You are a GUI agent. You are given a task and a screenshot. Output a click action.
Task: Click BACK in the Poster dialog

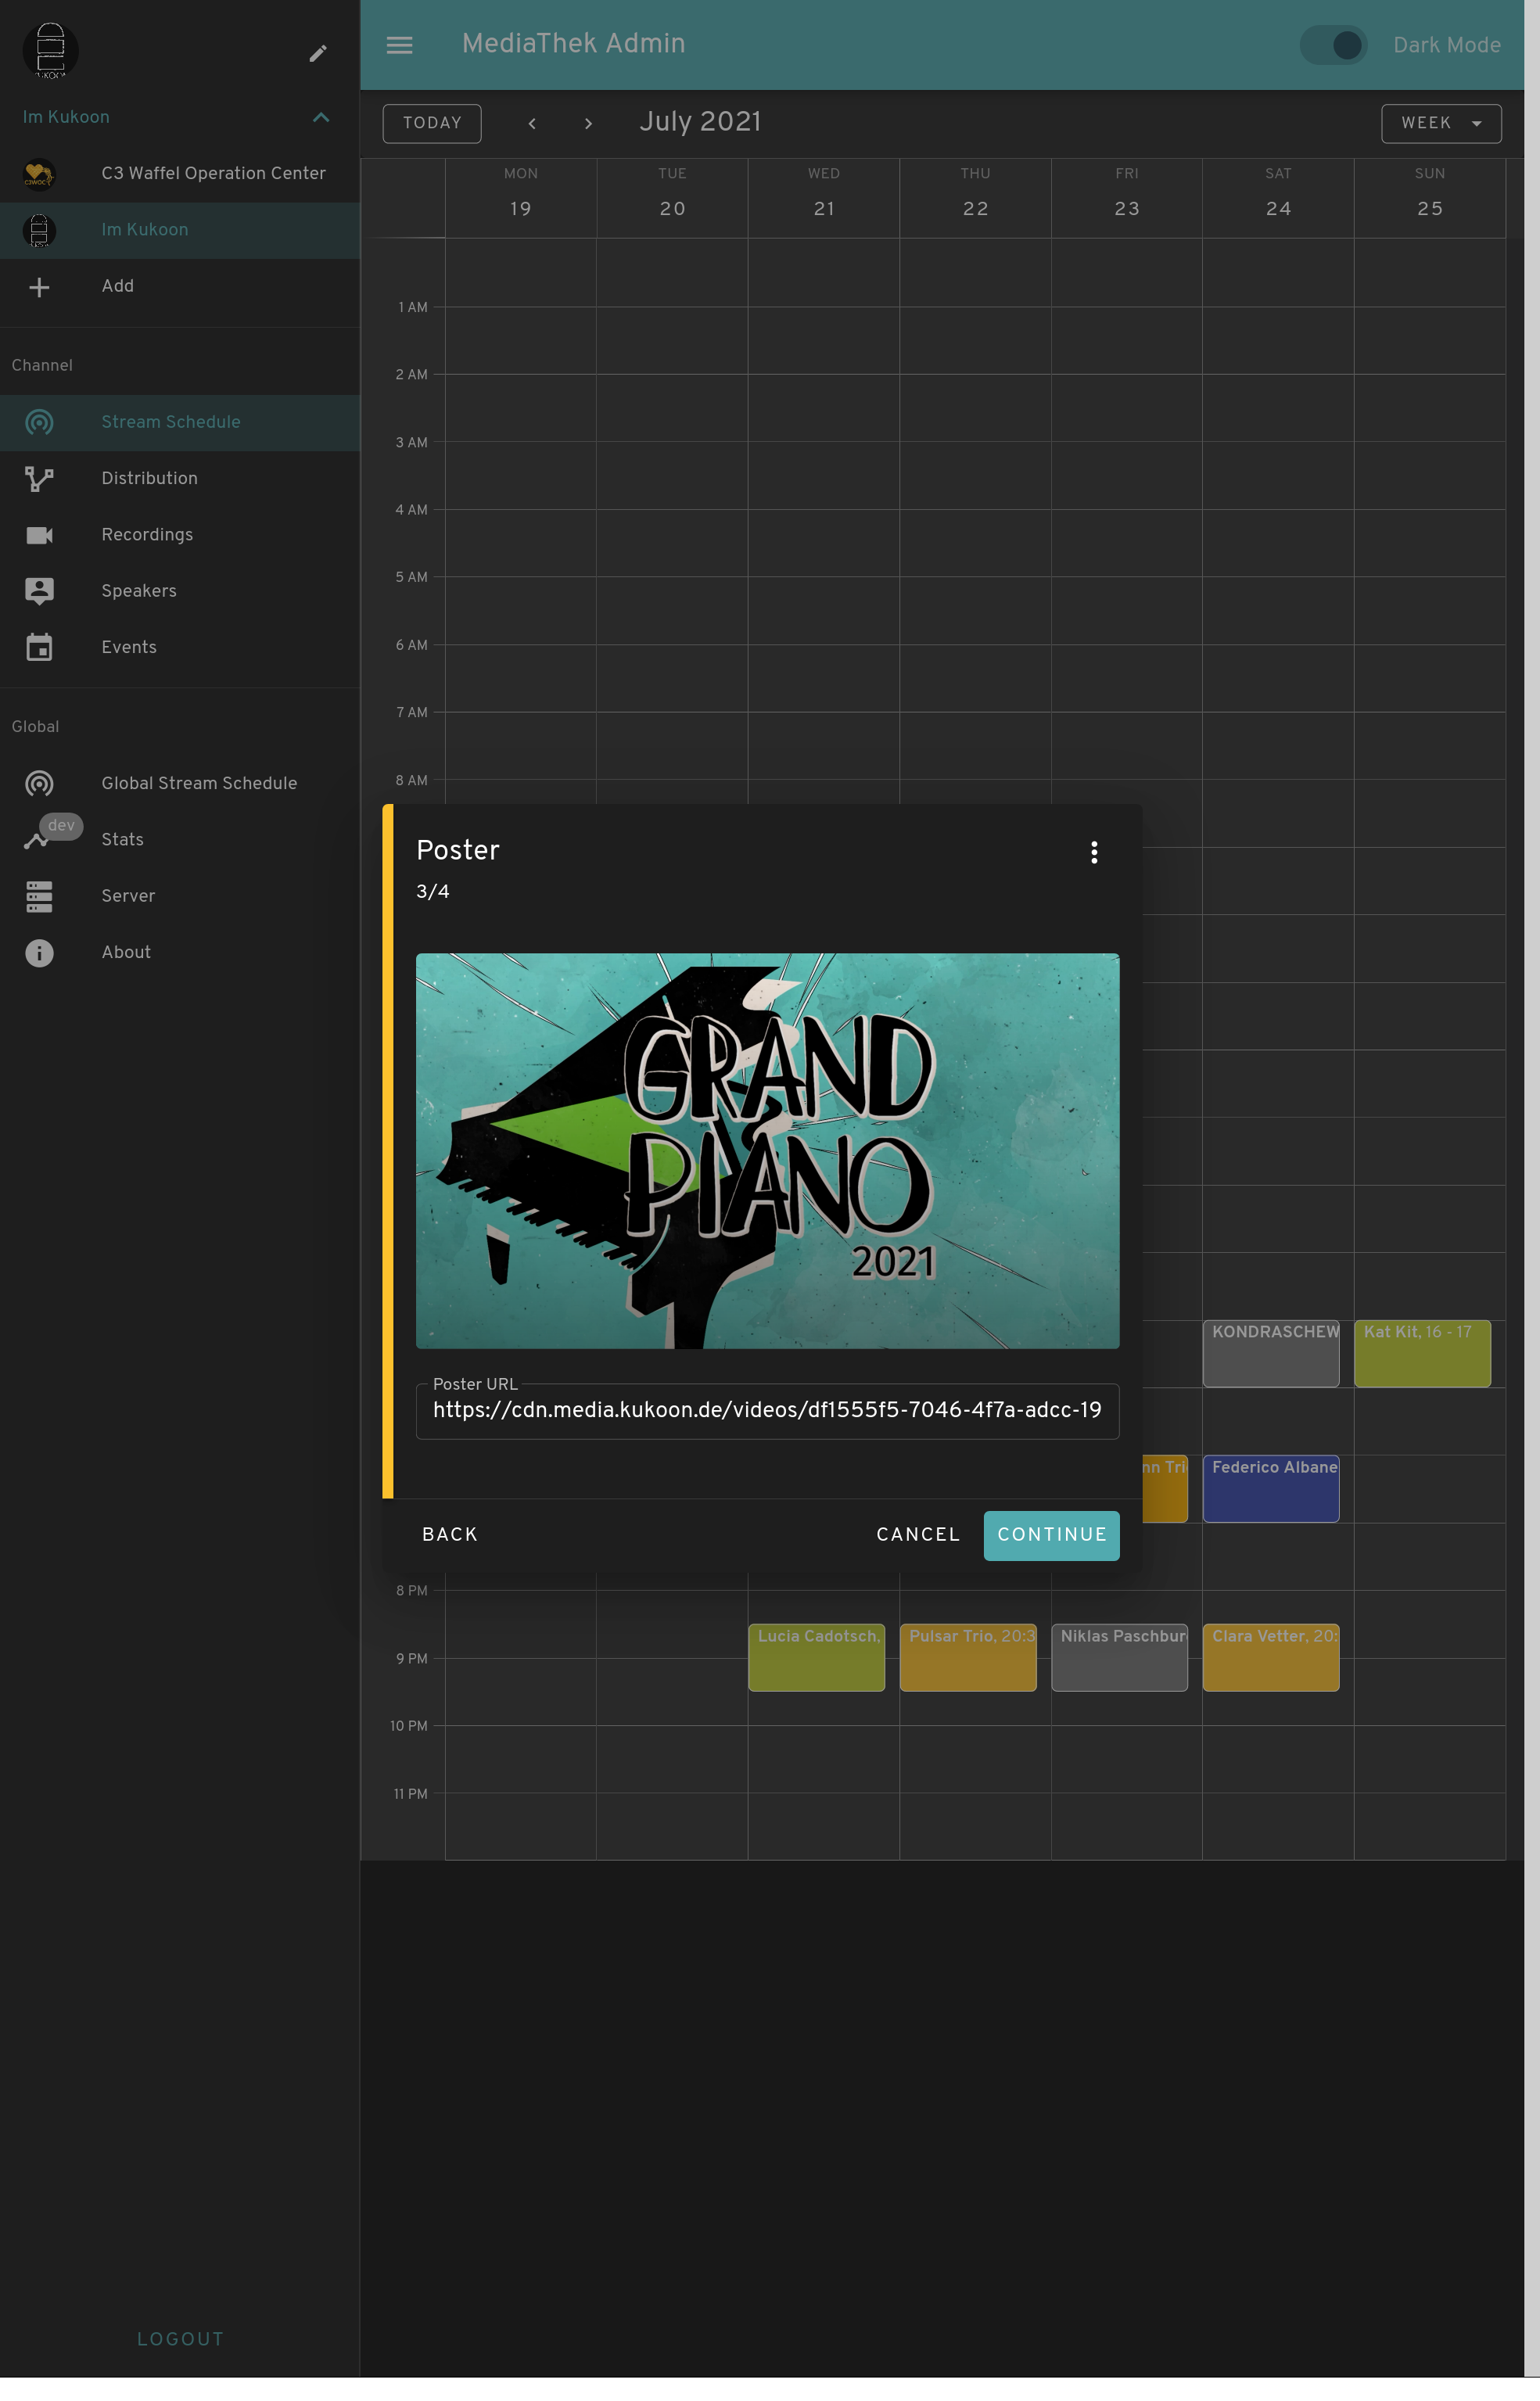click(450, 1534)
